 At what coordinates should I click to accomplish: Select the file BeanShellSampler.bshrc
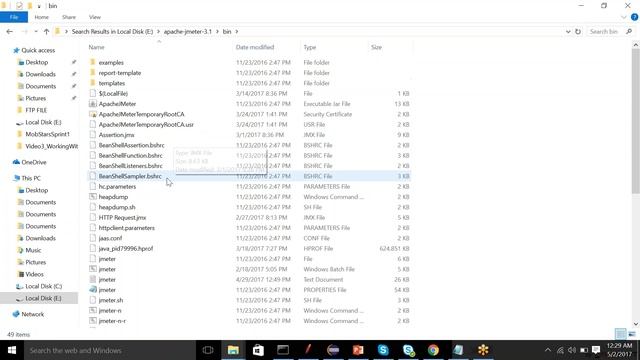[130, 176]
